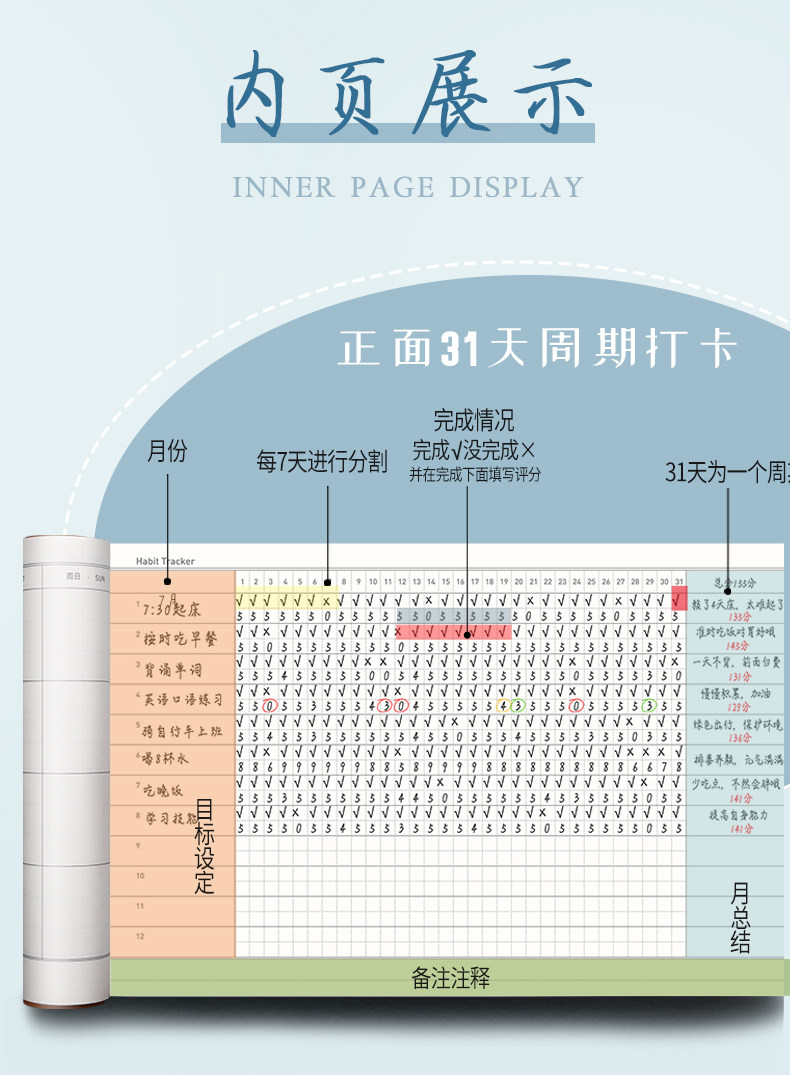The height and width of the screenshot is (1075, 790).
Task: Click the 绿色出行, 保护环境 summary note
Action: (738, 725)
